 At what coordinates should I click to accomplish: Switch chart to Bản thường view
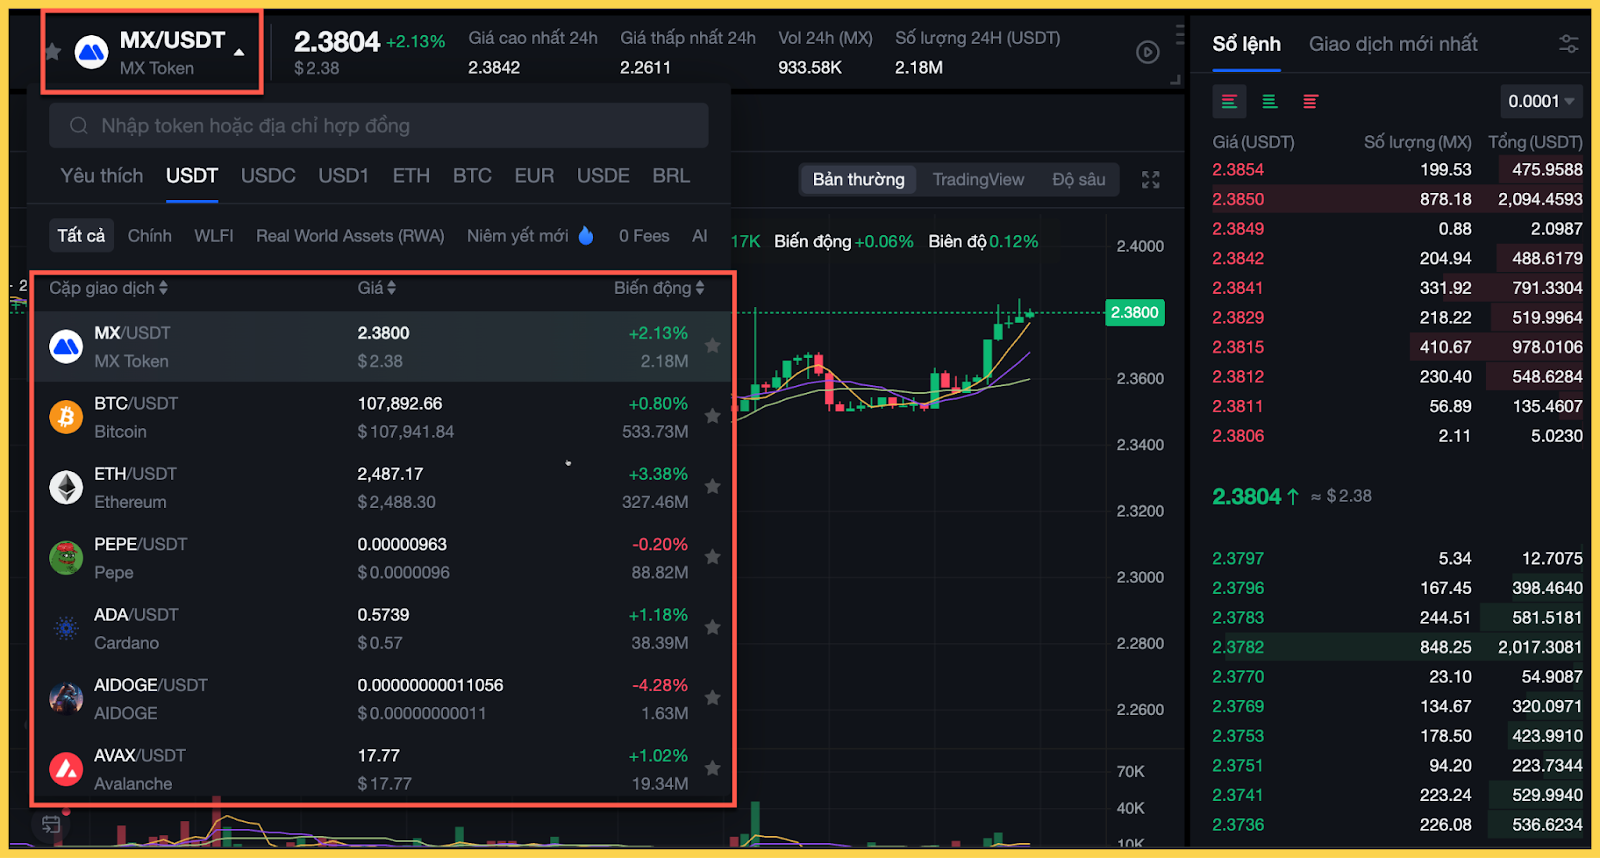(858, 180)
